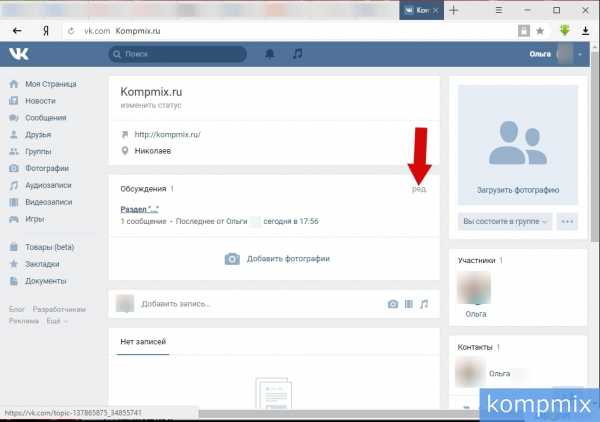The image size is (600, 422).
Task: Click Разработчикам footer link
Action: point(59,309)
